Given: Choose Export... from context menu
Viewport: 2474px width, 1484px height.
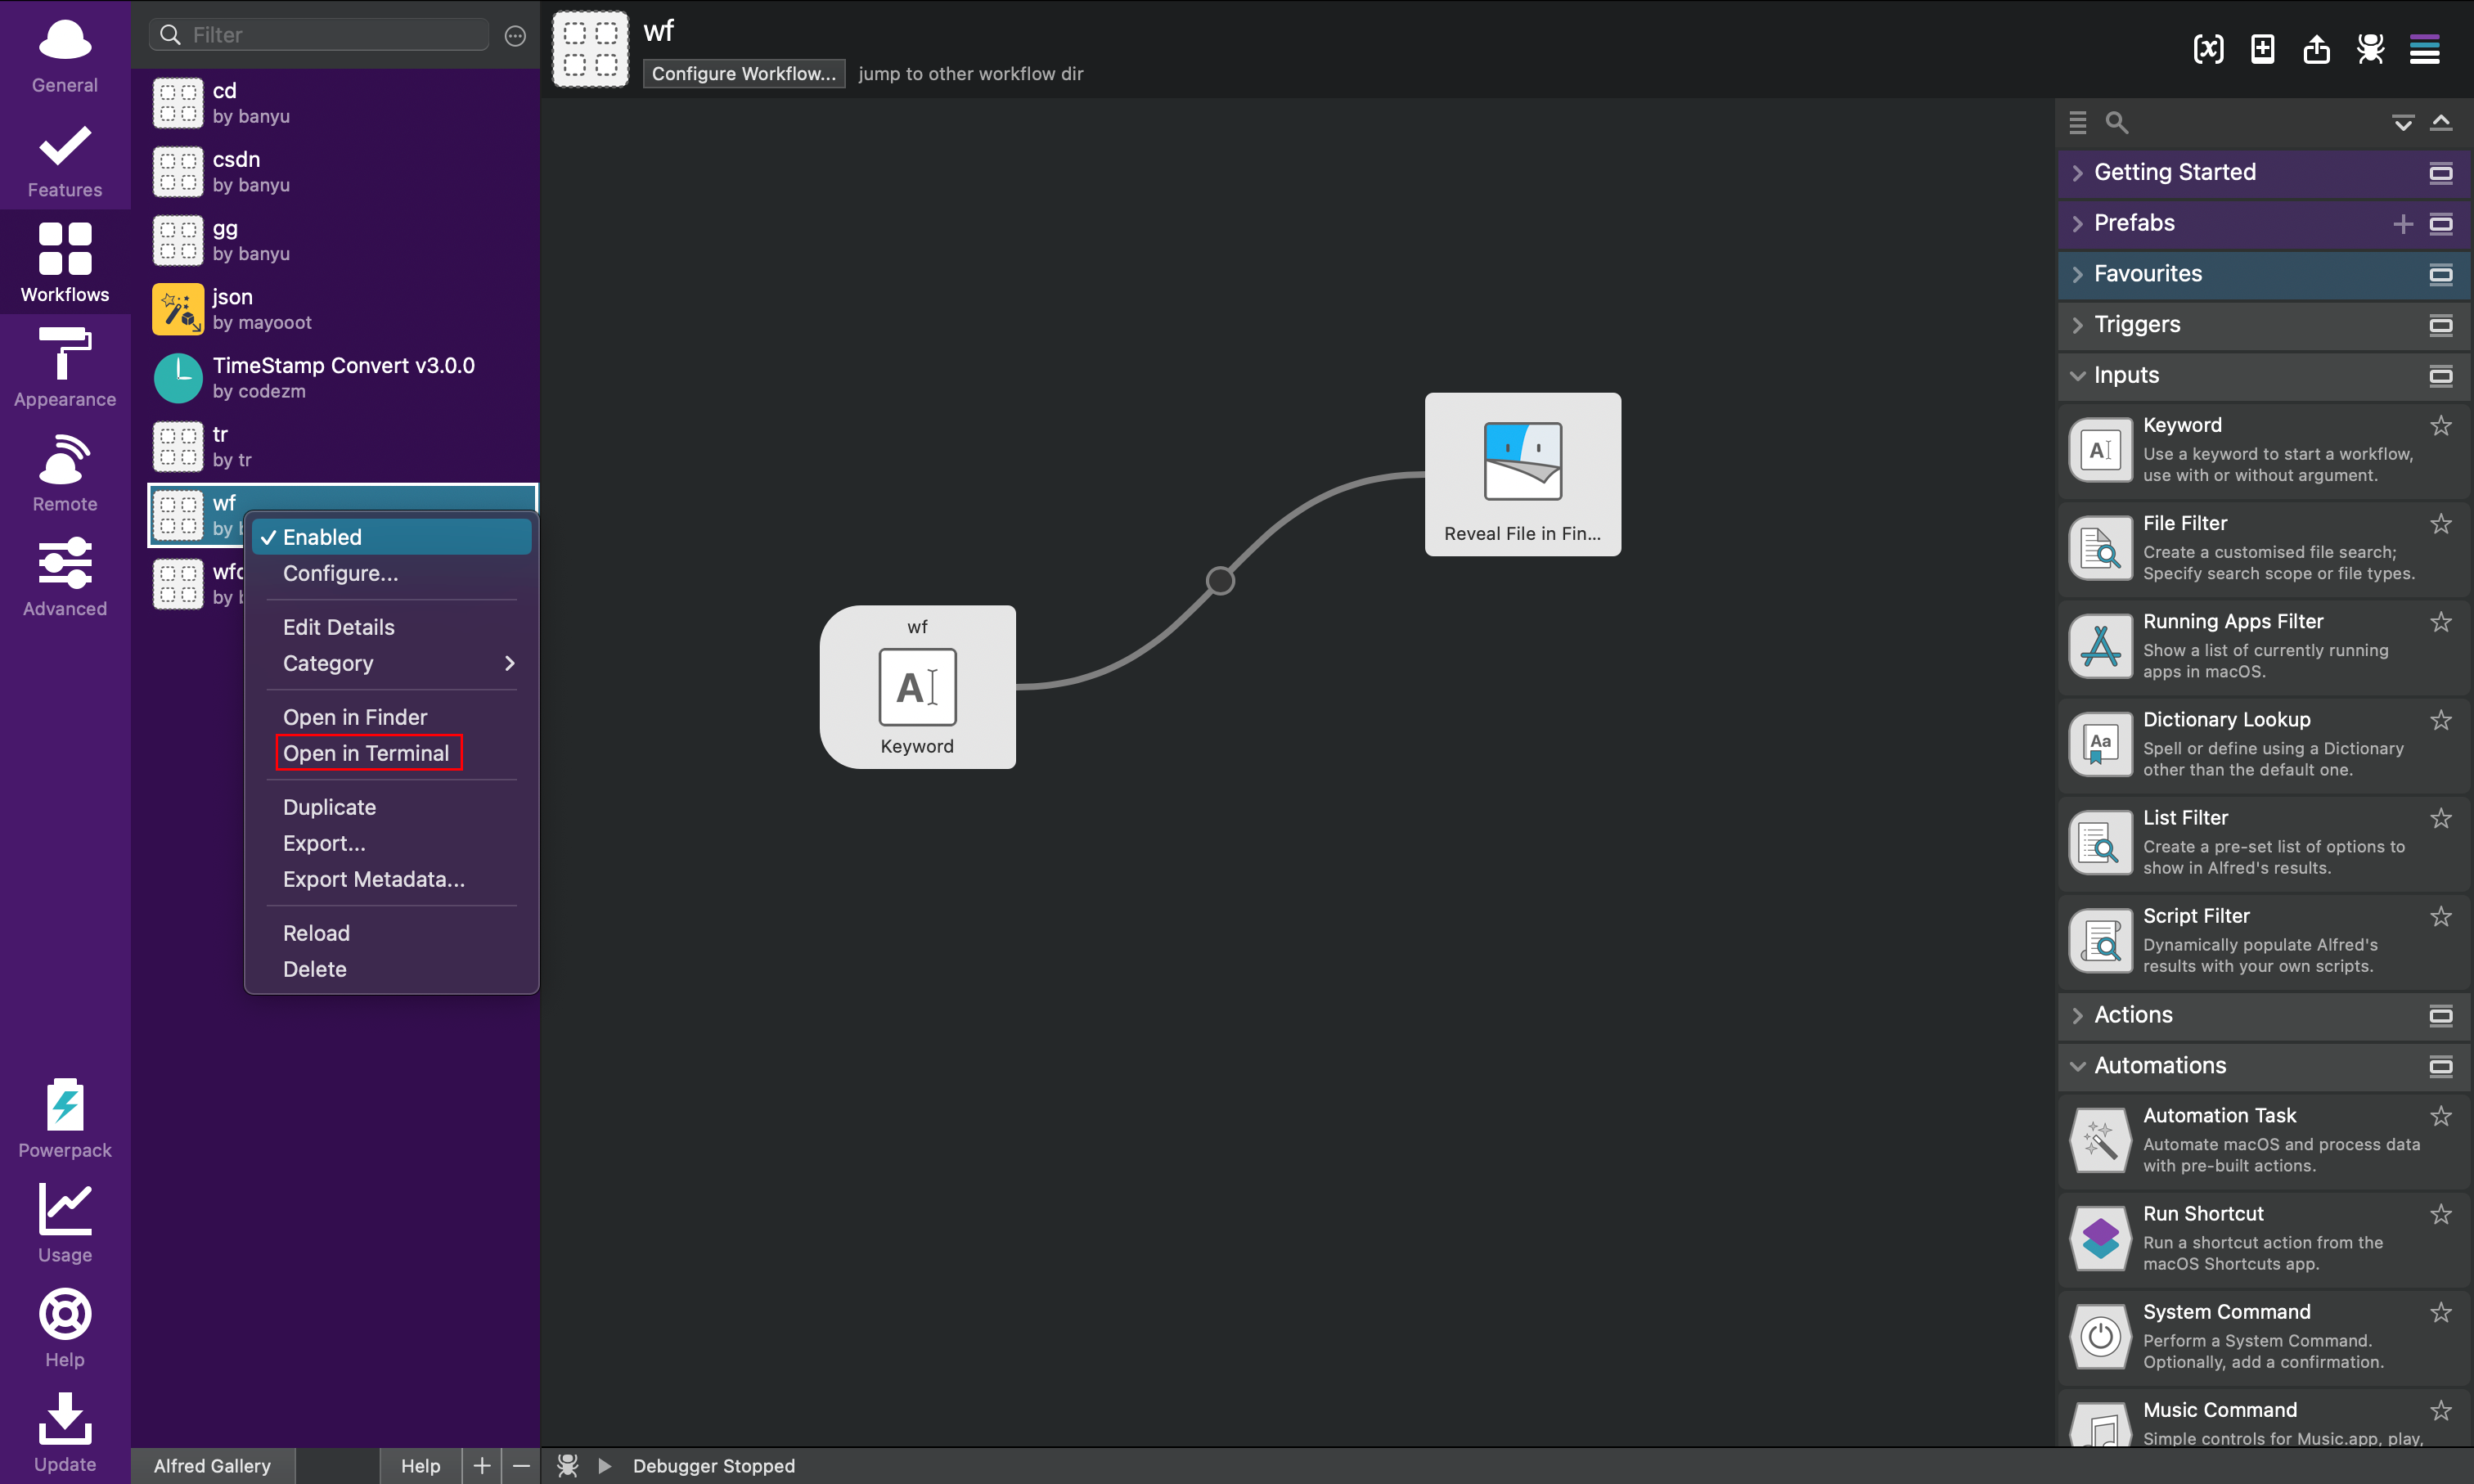Looking at the screenshot, I should [391, 843].
